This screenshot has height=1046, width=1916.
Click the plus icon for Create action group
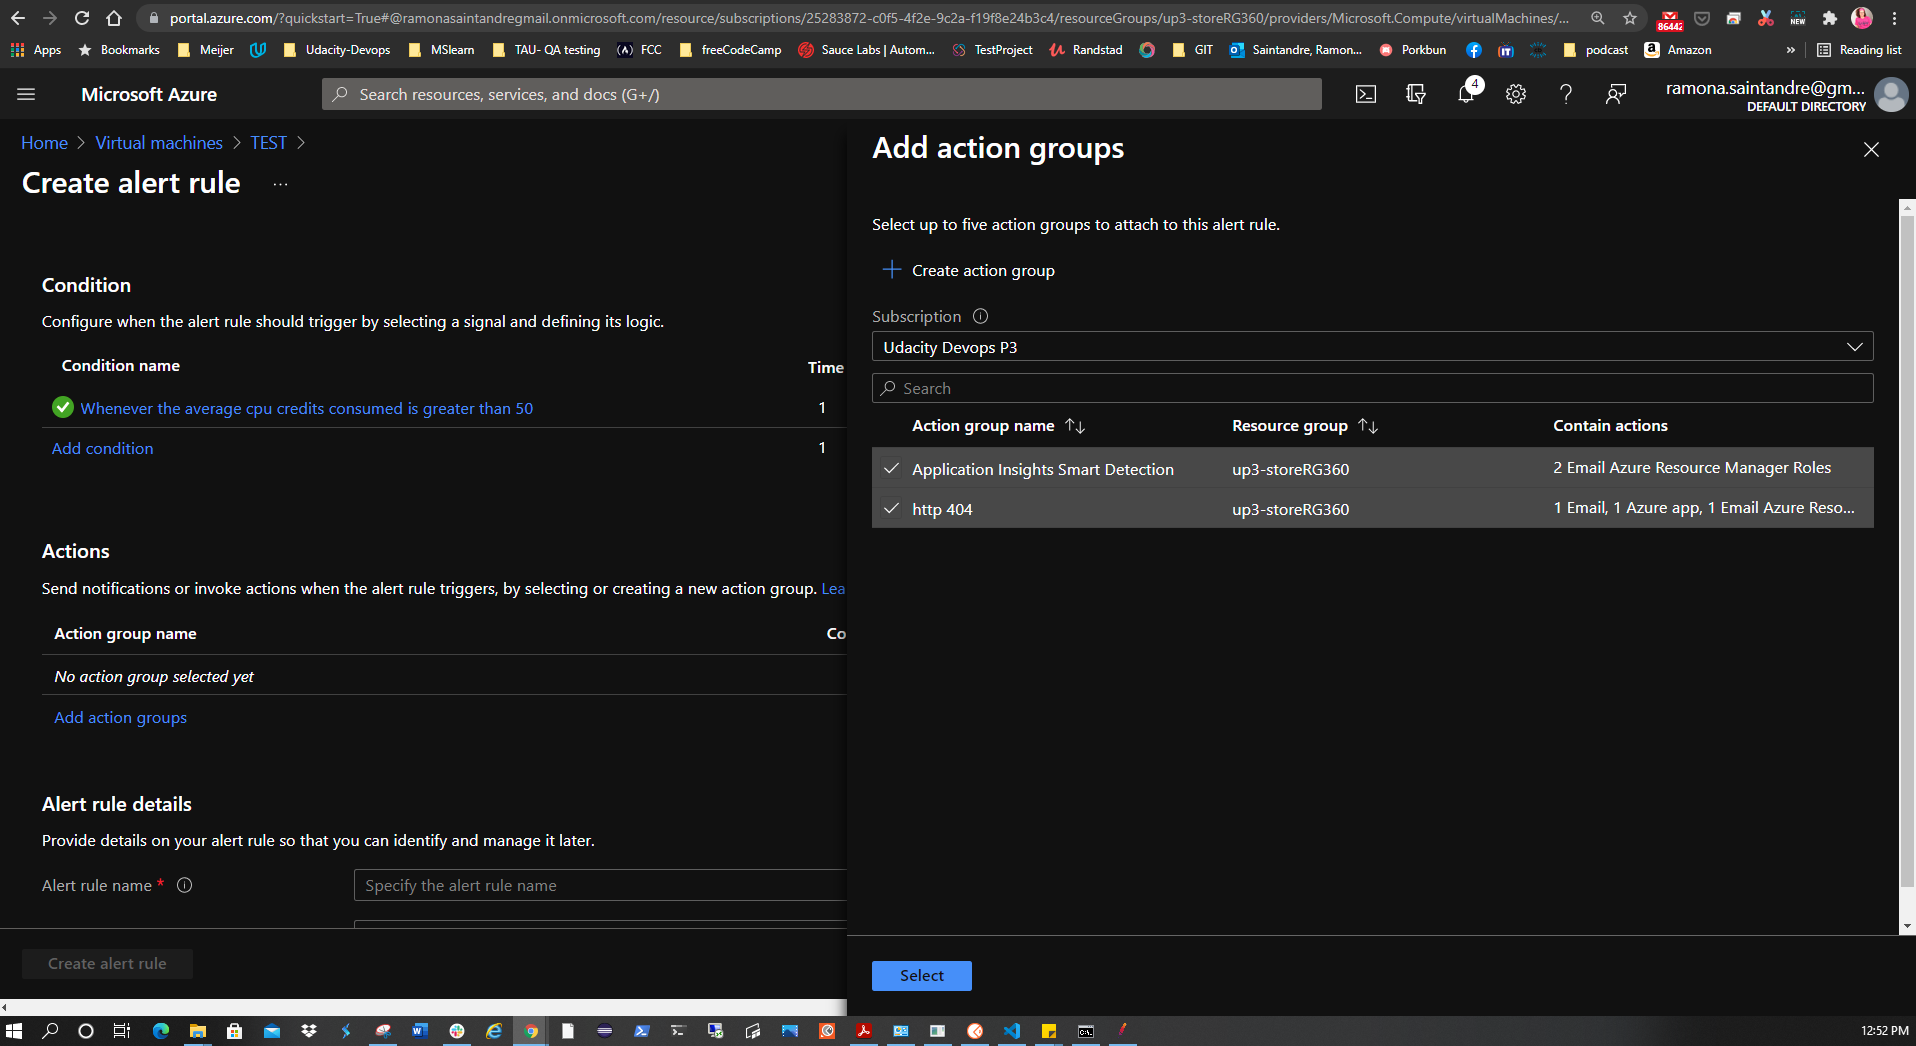tap(892, 270)
